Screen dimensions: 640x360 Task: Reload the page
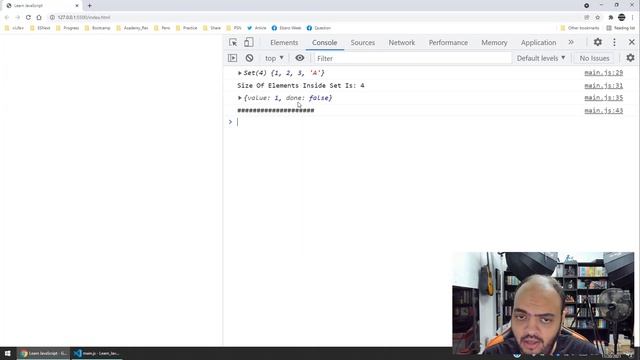[28, 17]
